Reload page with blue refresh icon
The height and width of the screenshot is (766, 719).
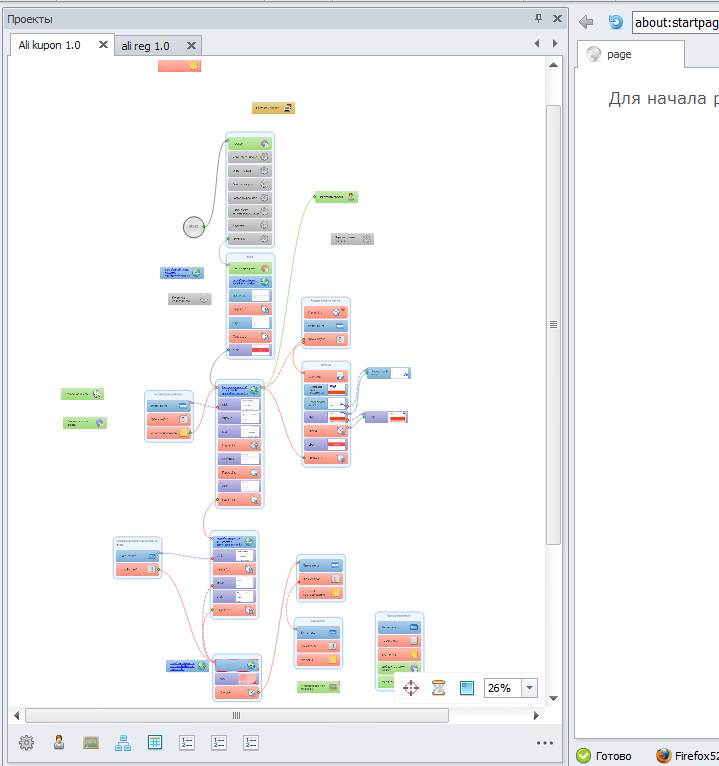(x=615, y=22)
